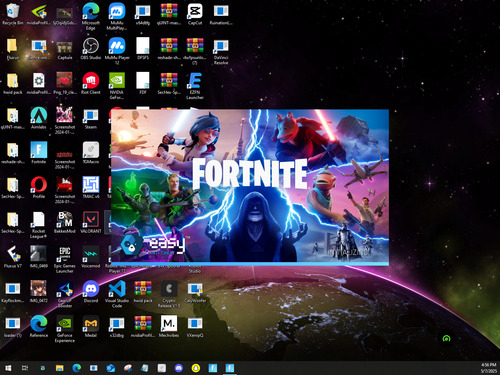Launch the Mechvibes desktop shortcut

[x=169, y=326]
